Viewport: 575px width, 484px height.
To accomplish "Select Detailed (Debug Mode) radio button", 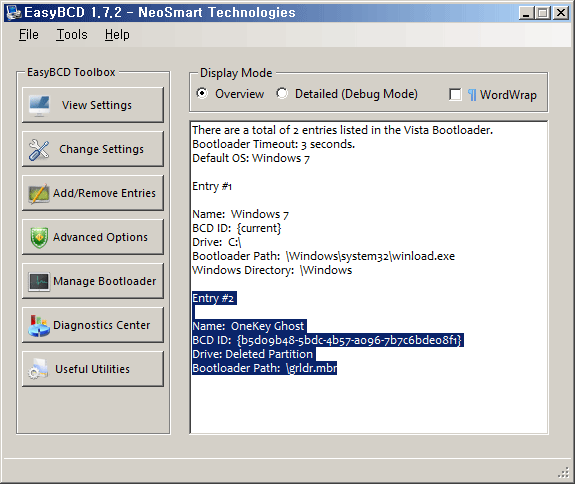I will click(x=282, y=94).
